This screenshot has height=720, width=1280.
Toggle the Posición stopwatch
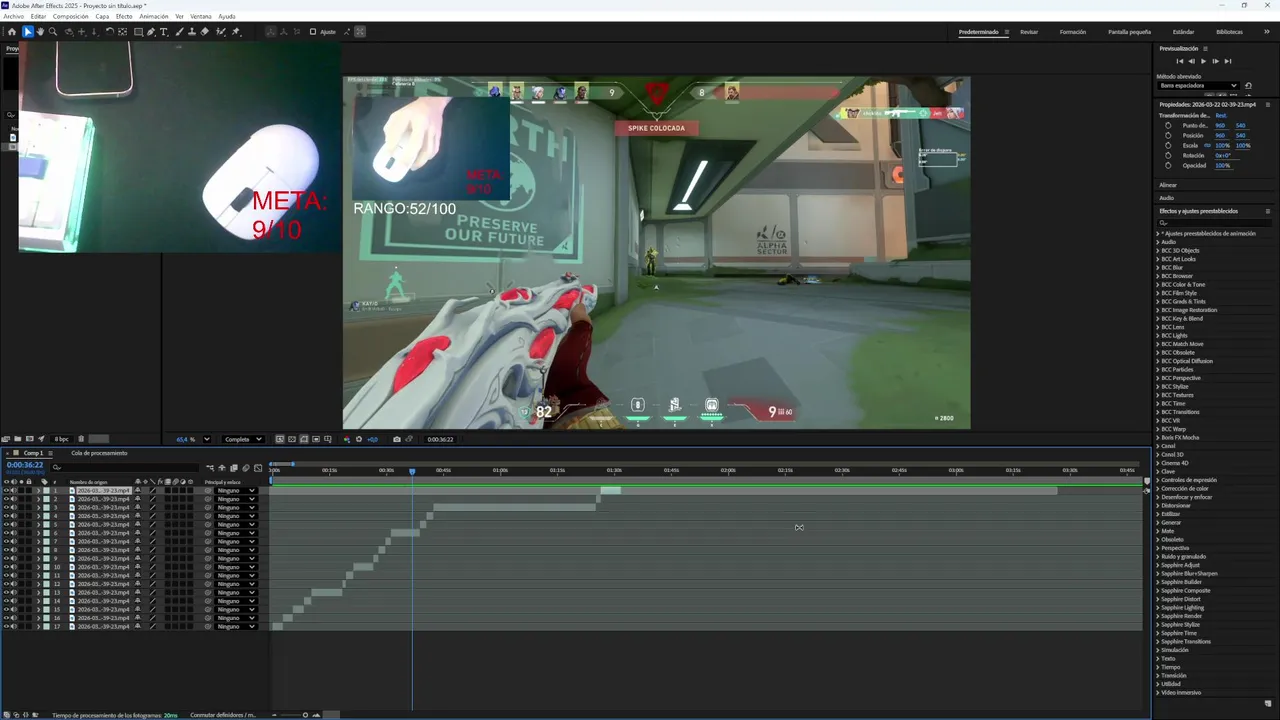click(x=1168, y=135)
